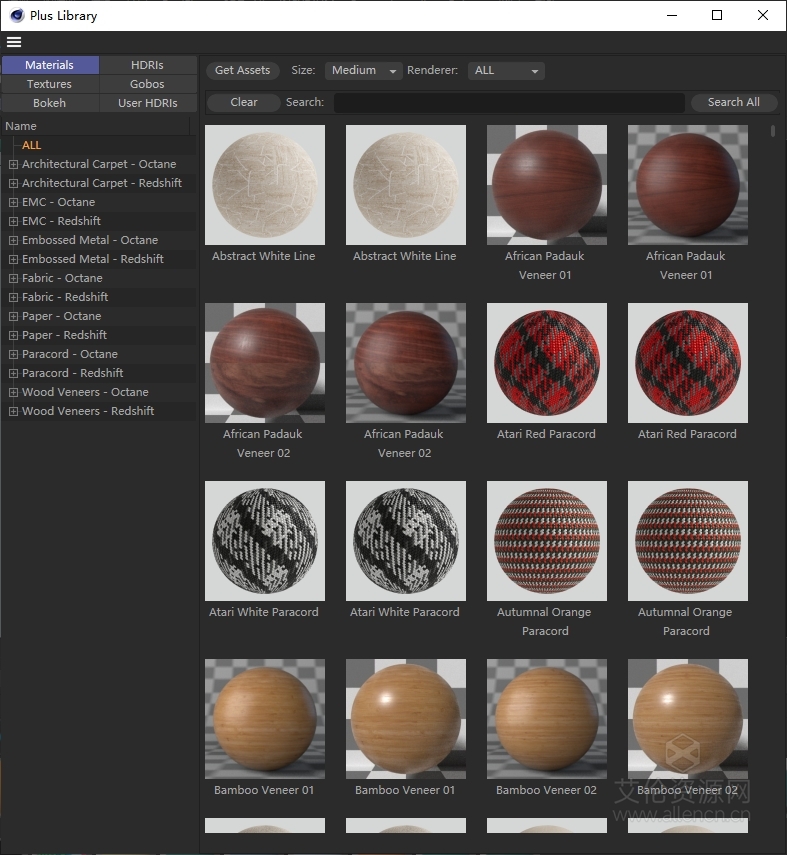Select ALL in the category tree

(x=32, y=145)
